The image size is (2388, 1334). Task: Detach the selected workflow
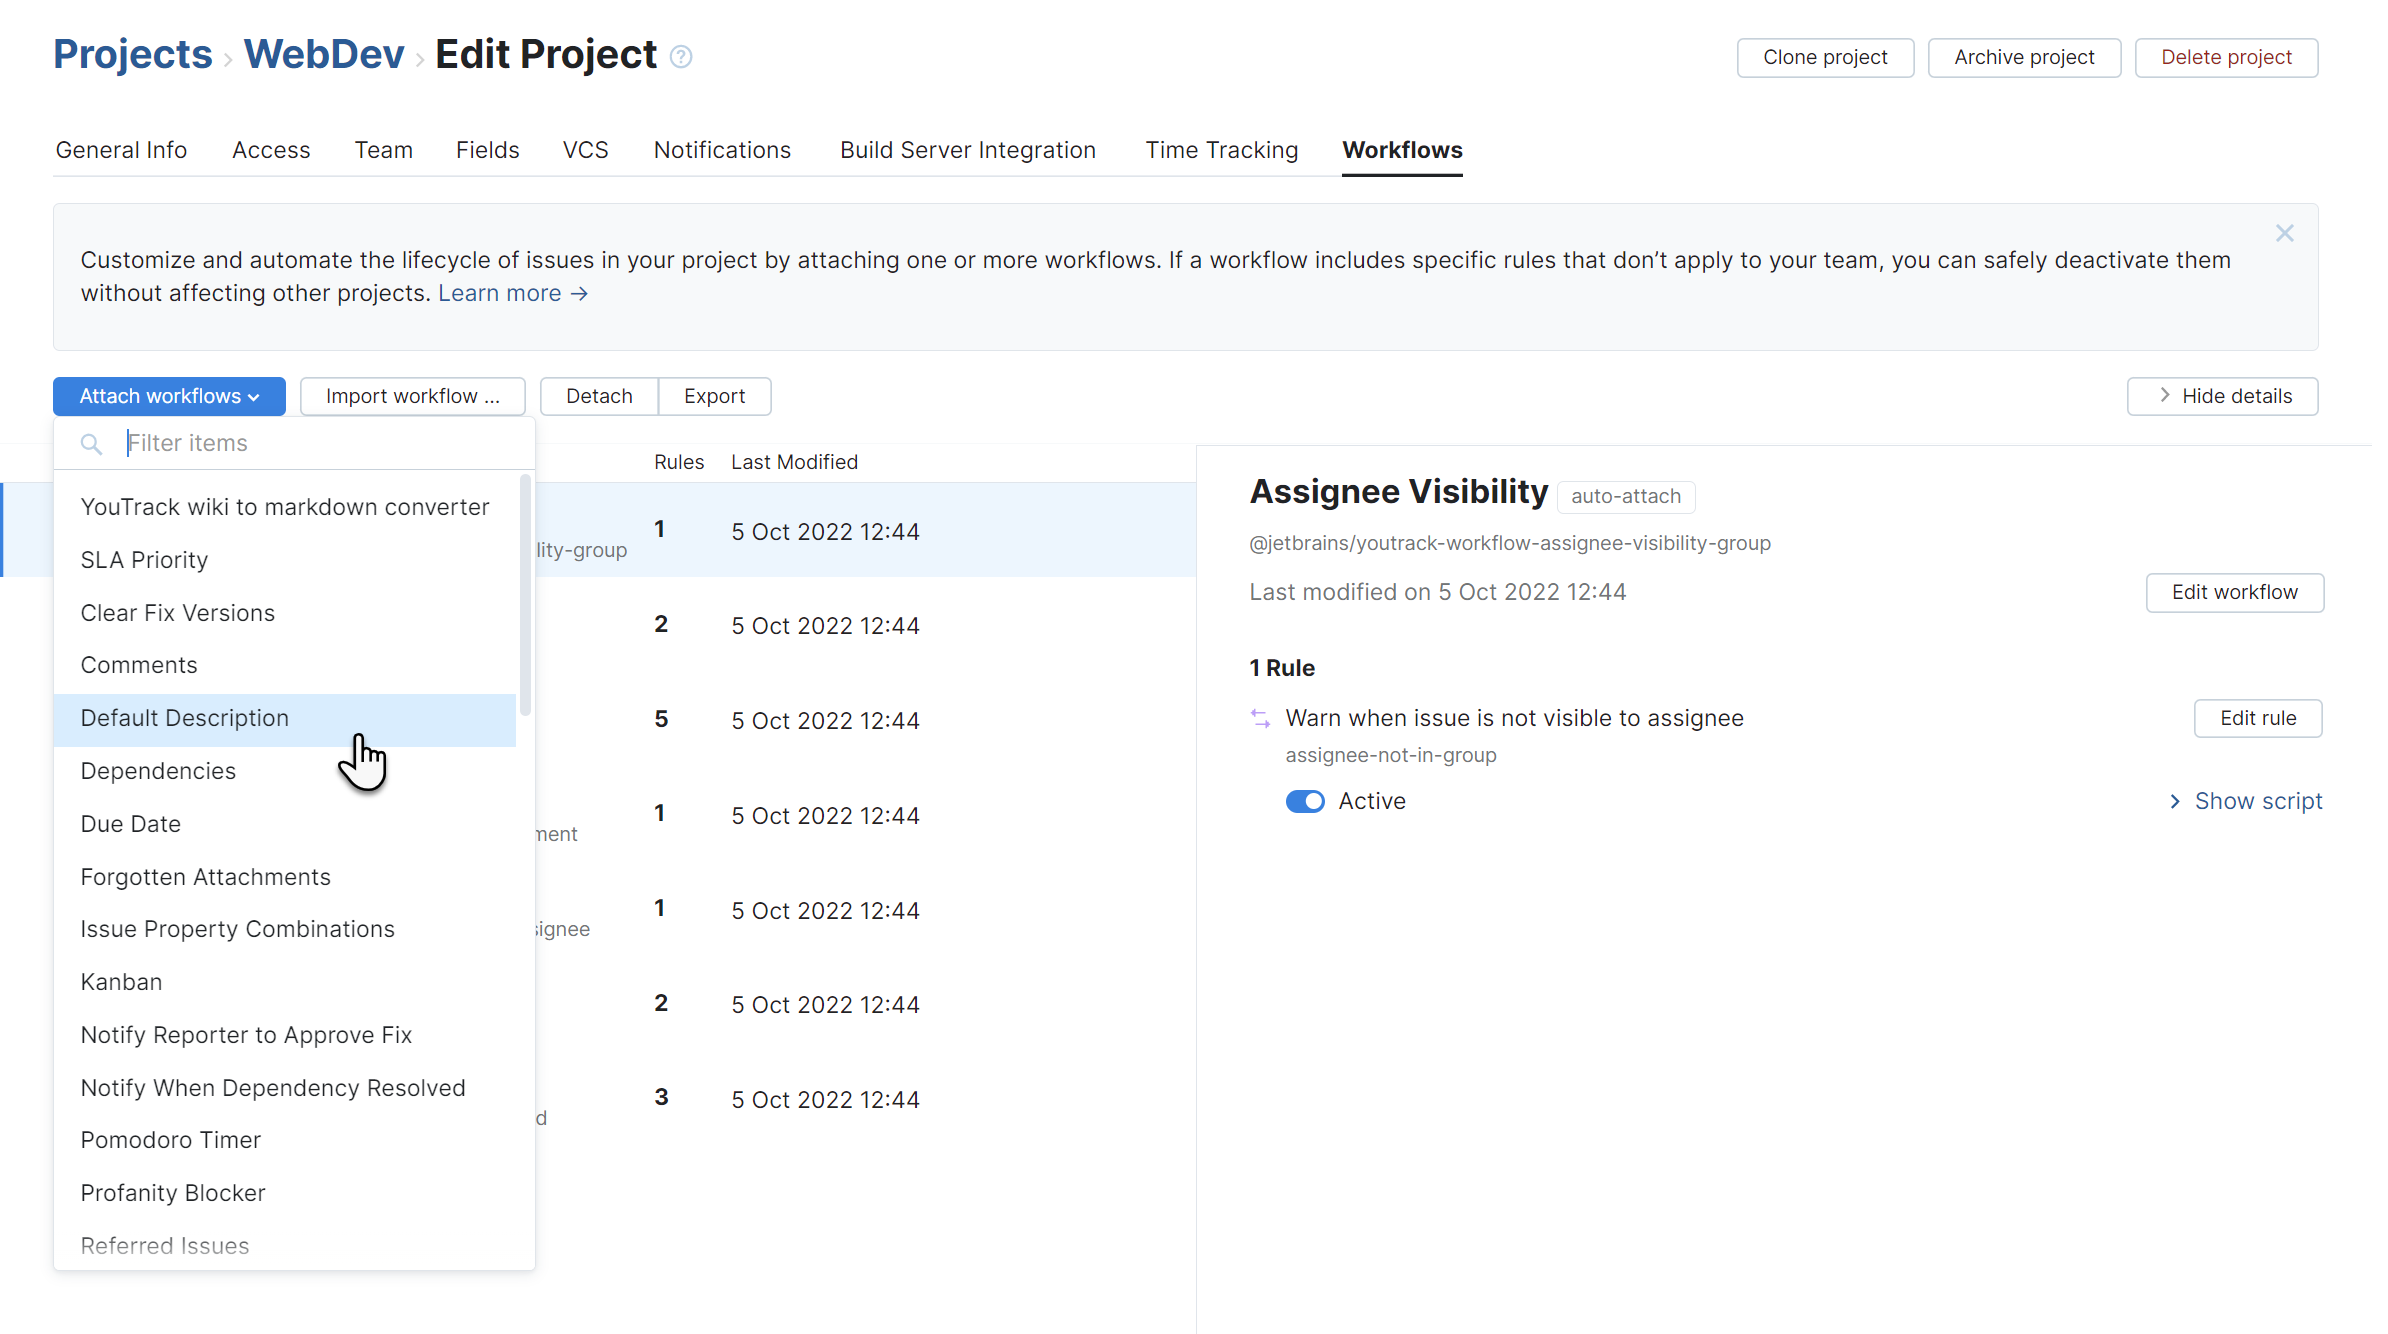[x=598, y=396]
